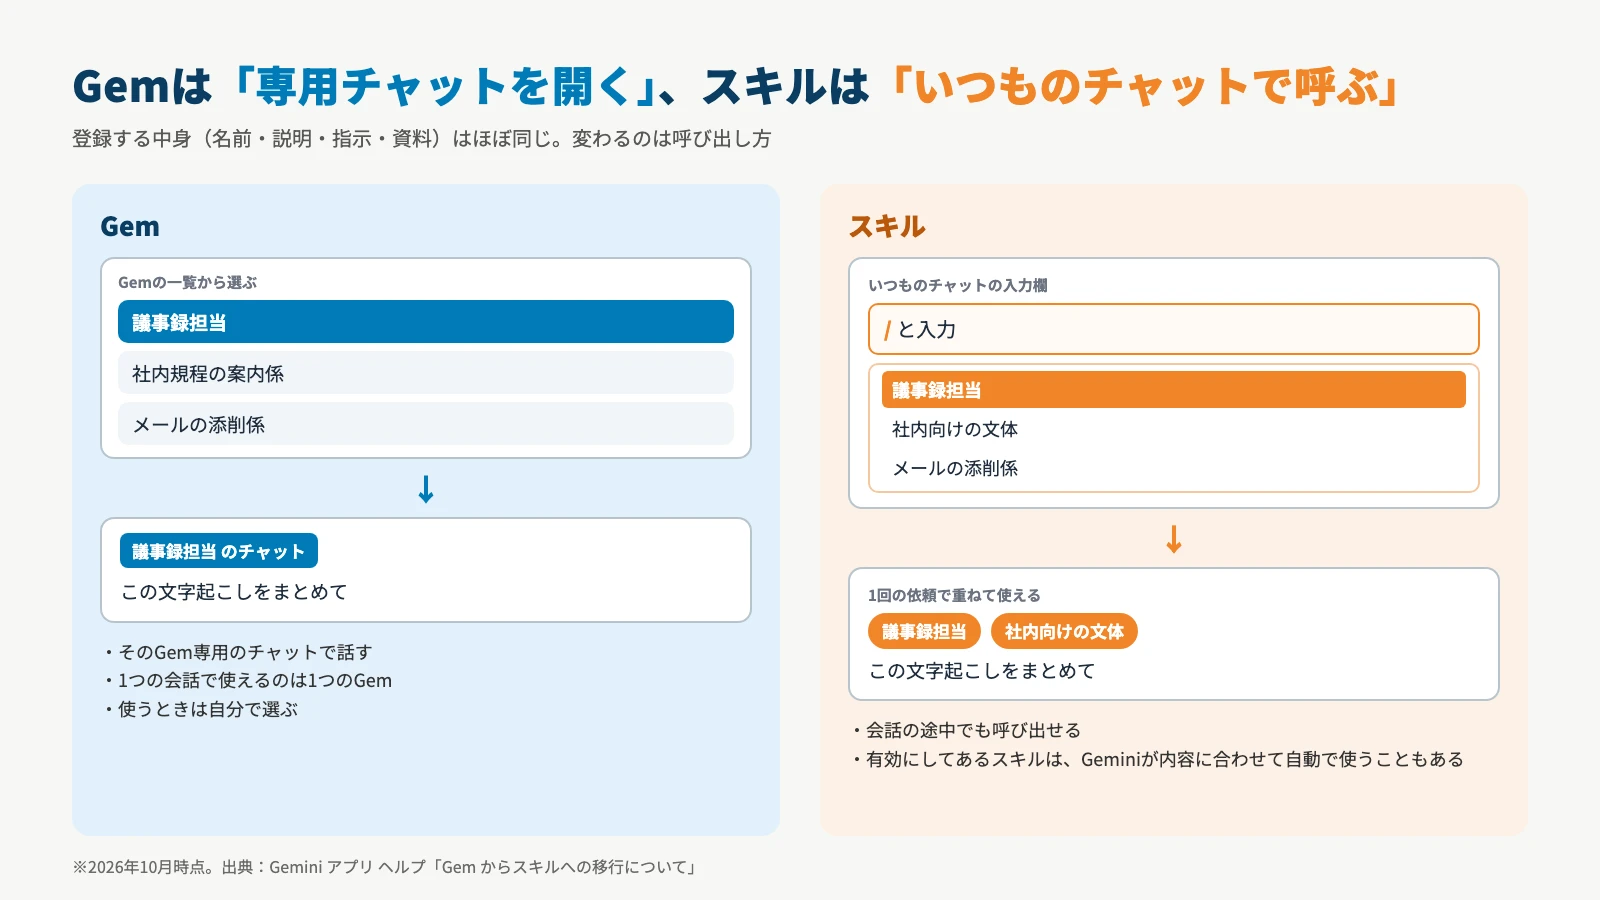
Task: Pick メールの添削係 in the Gem一覧 list
Action: [426, 424]
